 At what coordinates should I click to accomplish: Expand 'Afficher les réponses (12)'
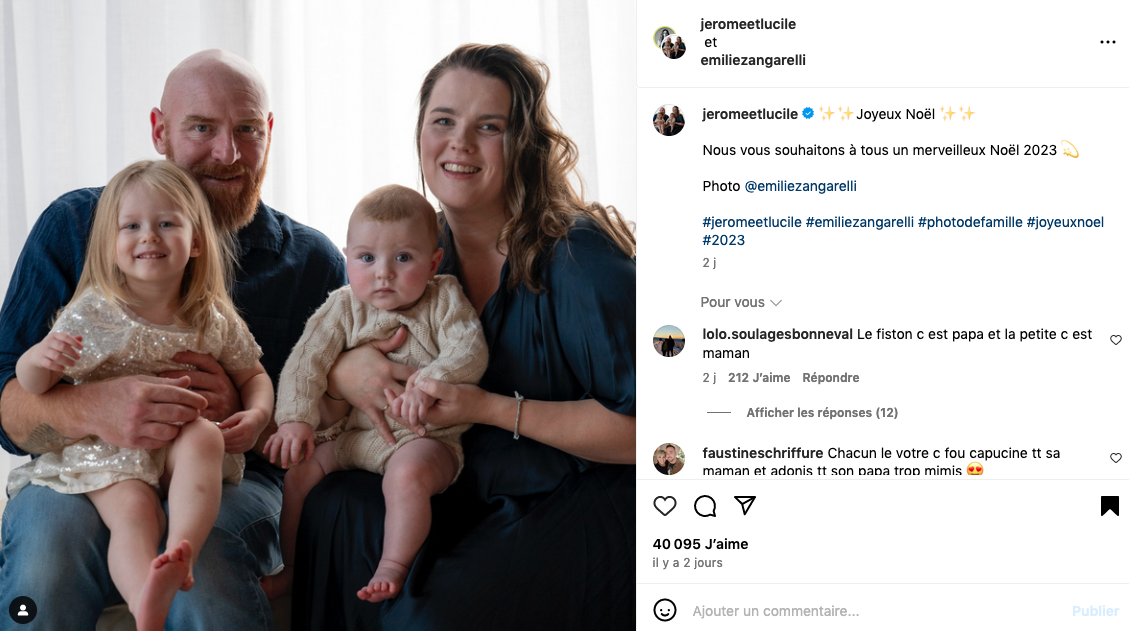point(822,413)
